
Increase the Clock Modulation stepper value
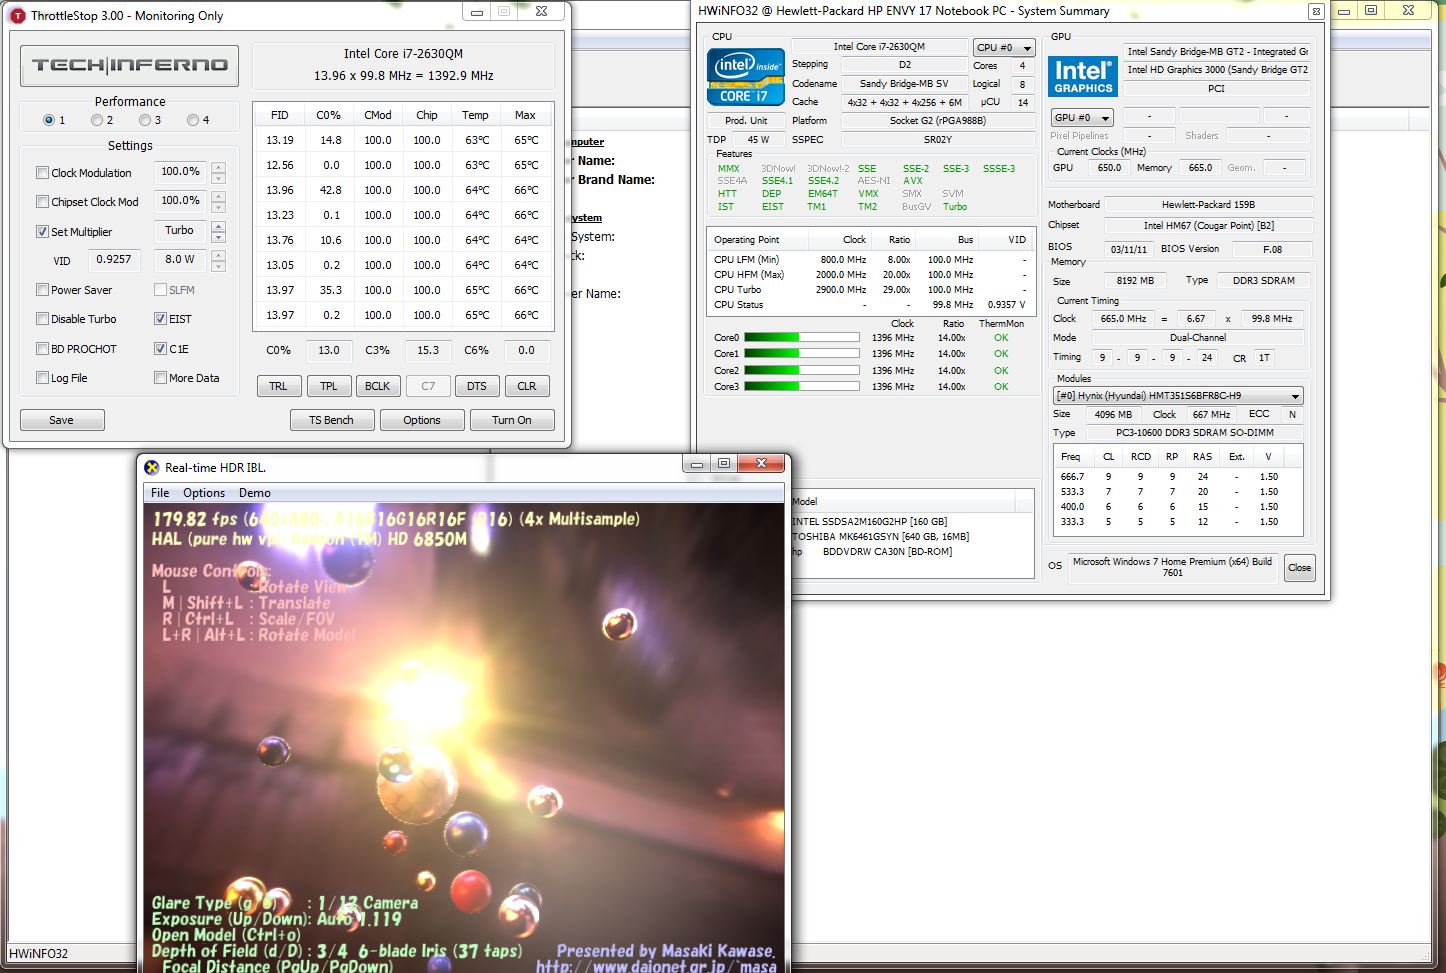(x=218, y=167)
